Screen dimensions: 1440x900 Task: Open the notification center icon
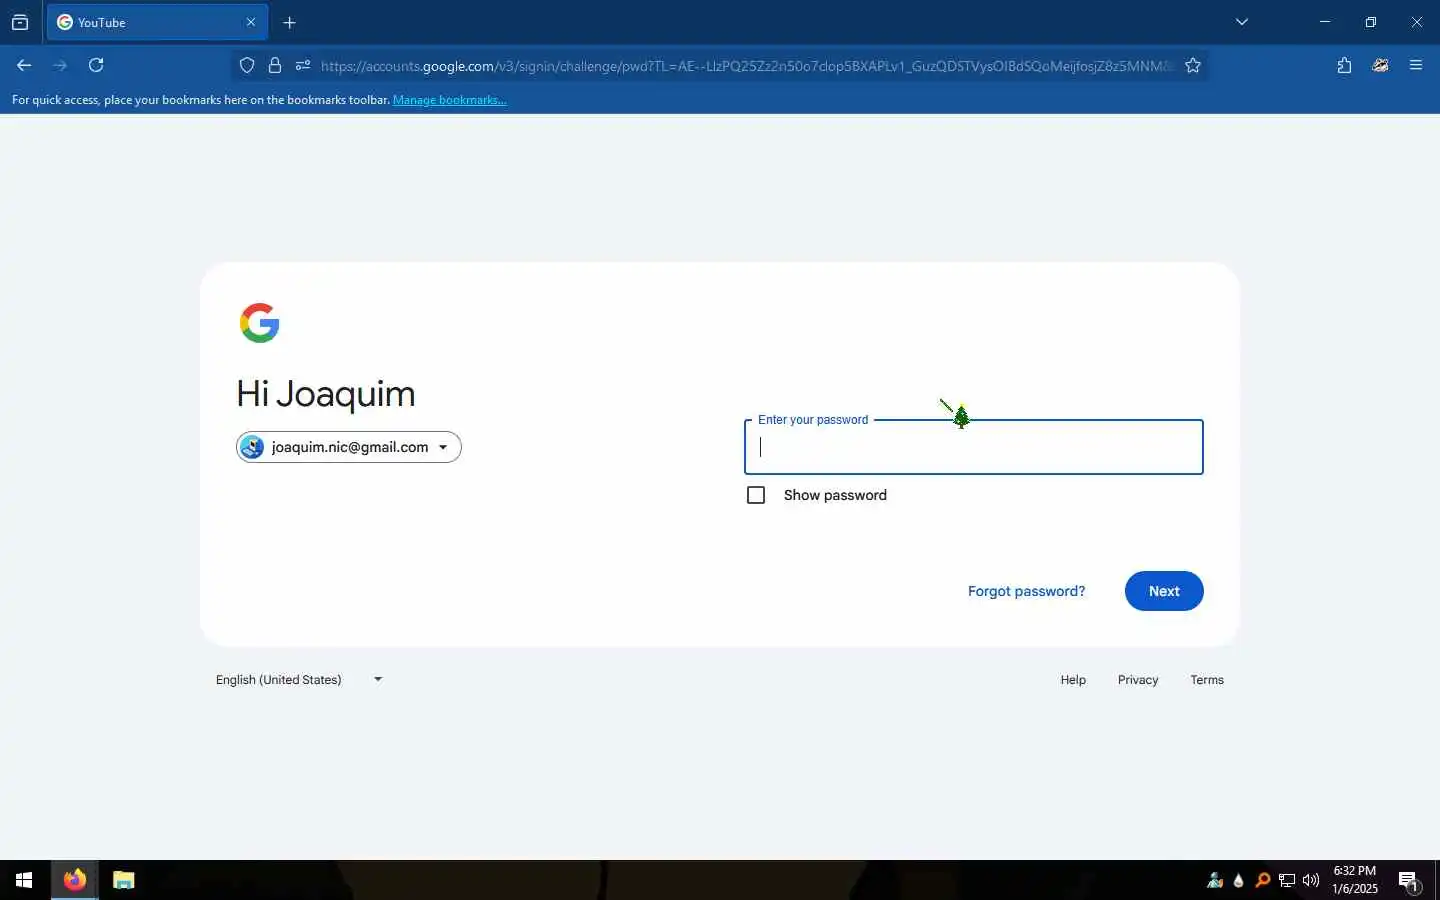(x=1409, y=880)
